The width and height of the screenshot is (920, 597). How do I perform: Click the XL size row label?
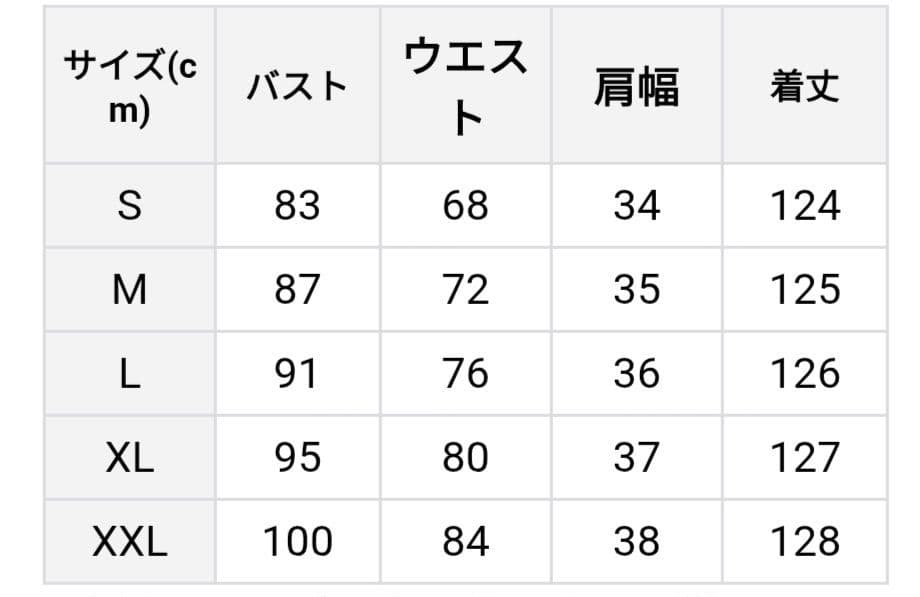click(x=130, y=458)
